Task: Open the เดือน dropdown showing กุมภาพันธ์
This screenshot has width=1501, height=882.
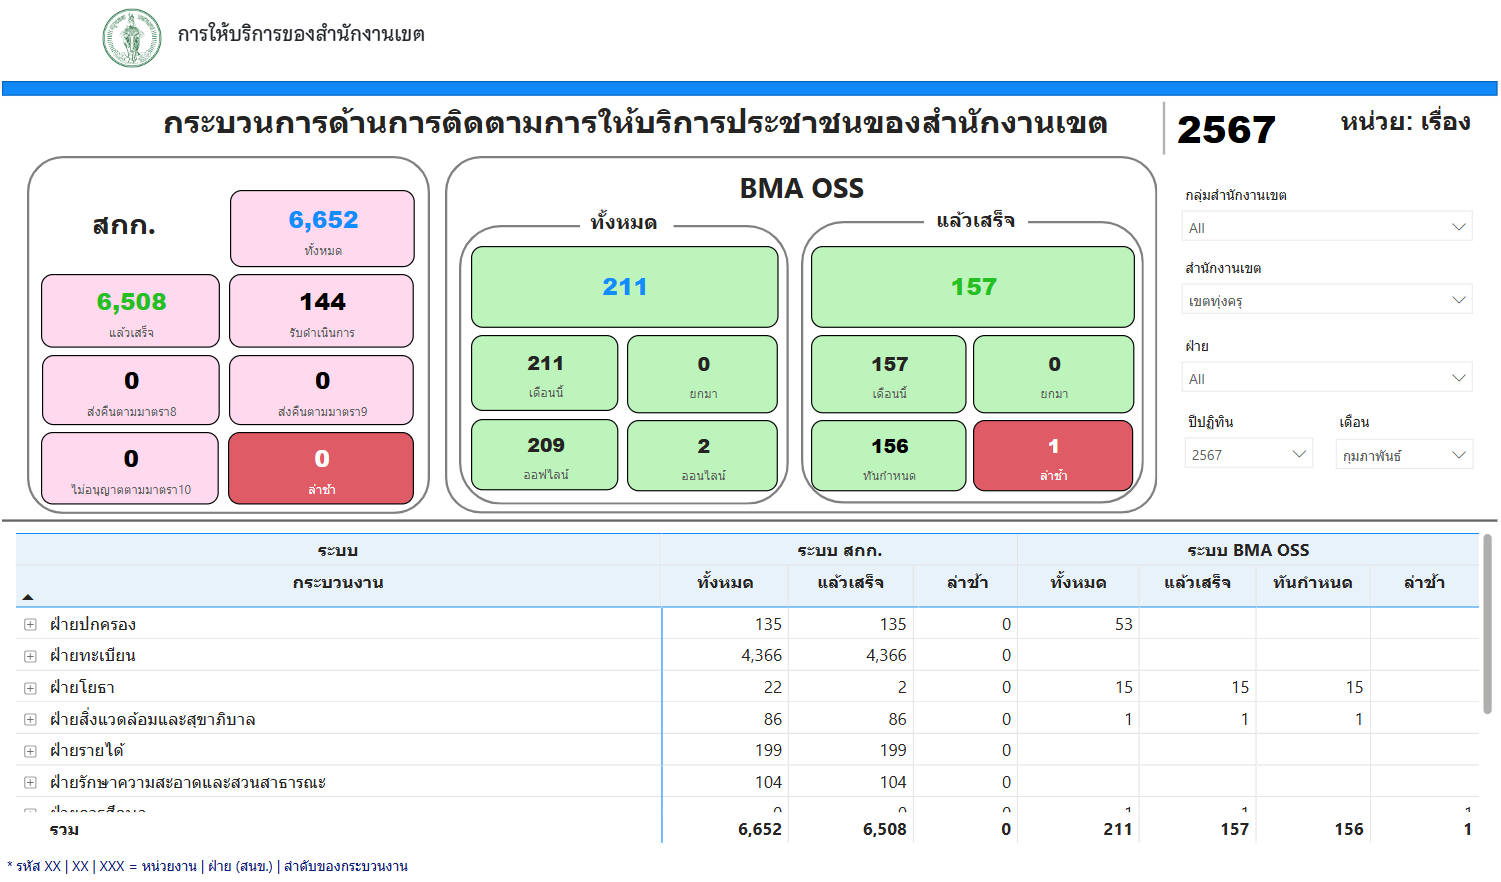Action: [1404, 455]
